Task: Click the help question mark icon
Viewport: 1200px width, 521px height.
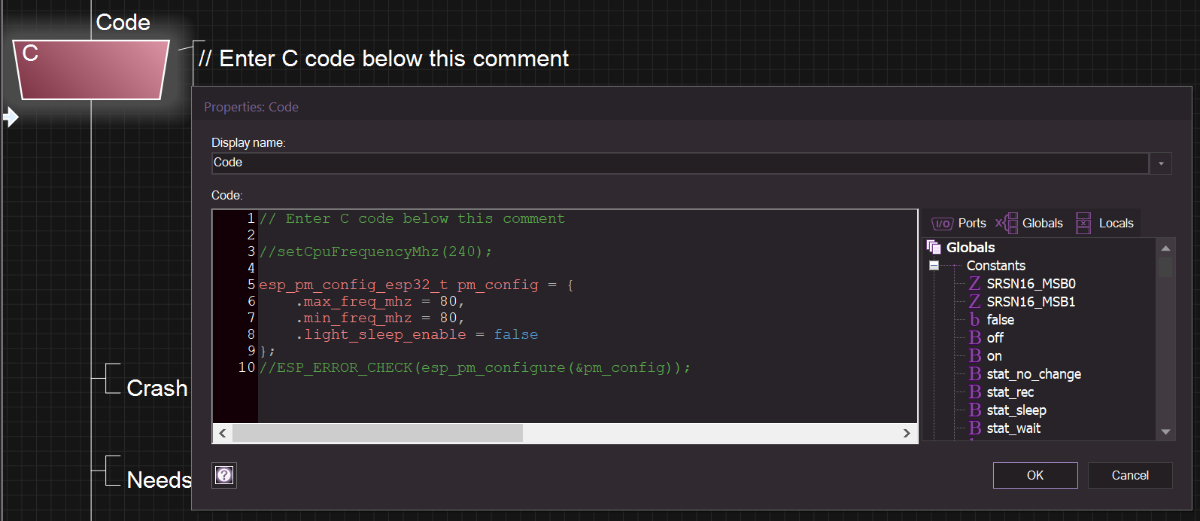Action: click(x=224, y=475)
